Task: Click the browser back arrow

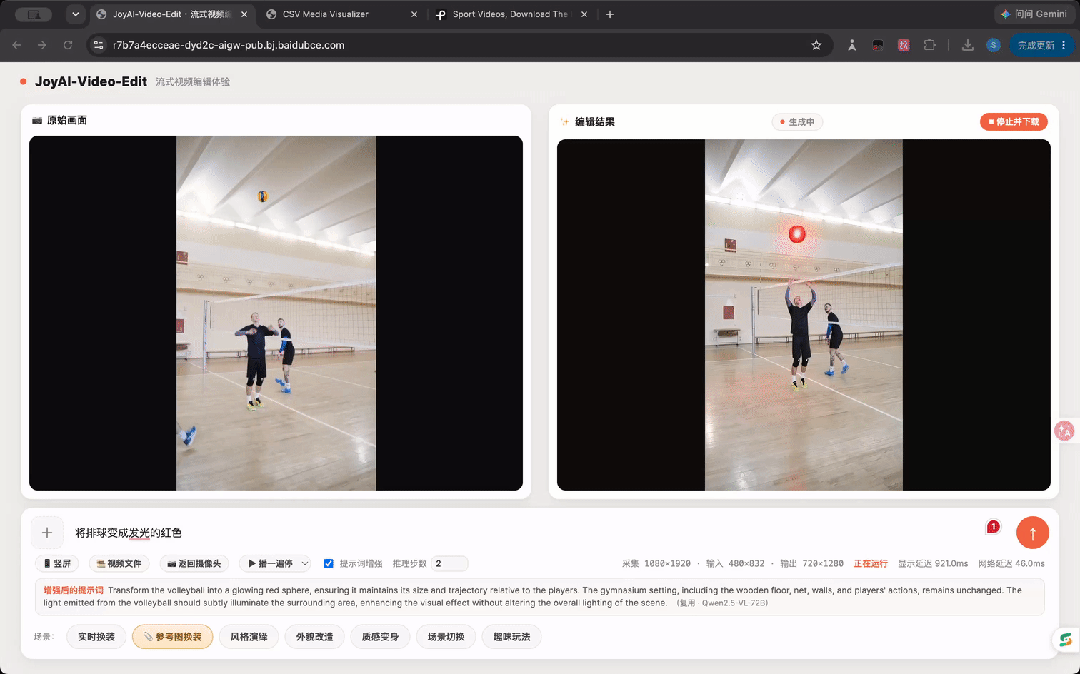Action: (x=17, y=45)
